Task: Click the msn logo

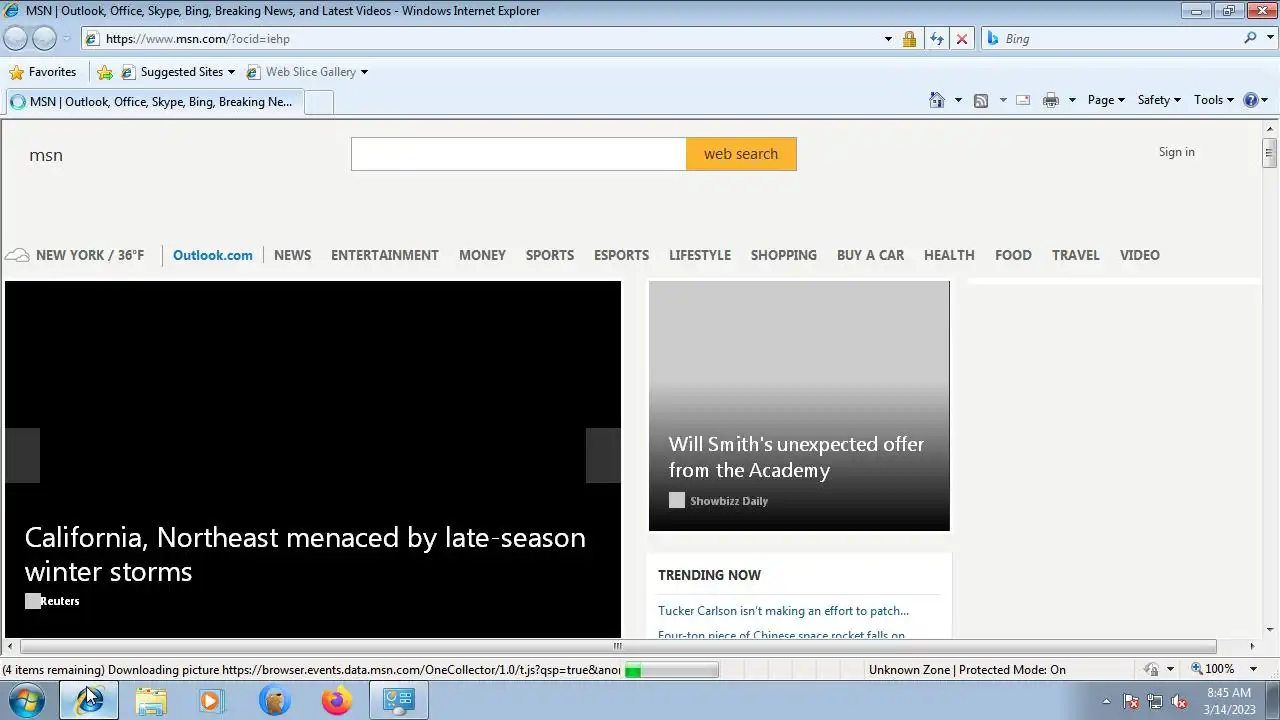Action: (x=46, y=155)
